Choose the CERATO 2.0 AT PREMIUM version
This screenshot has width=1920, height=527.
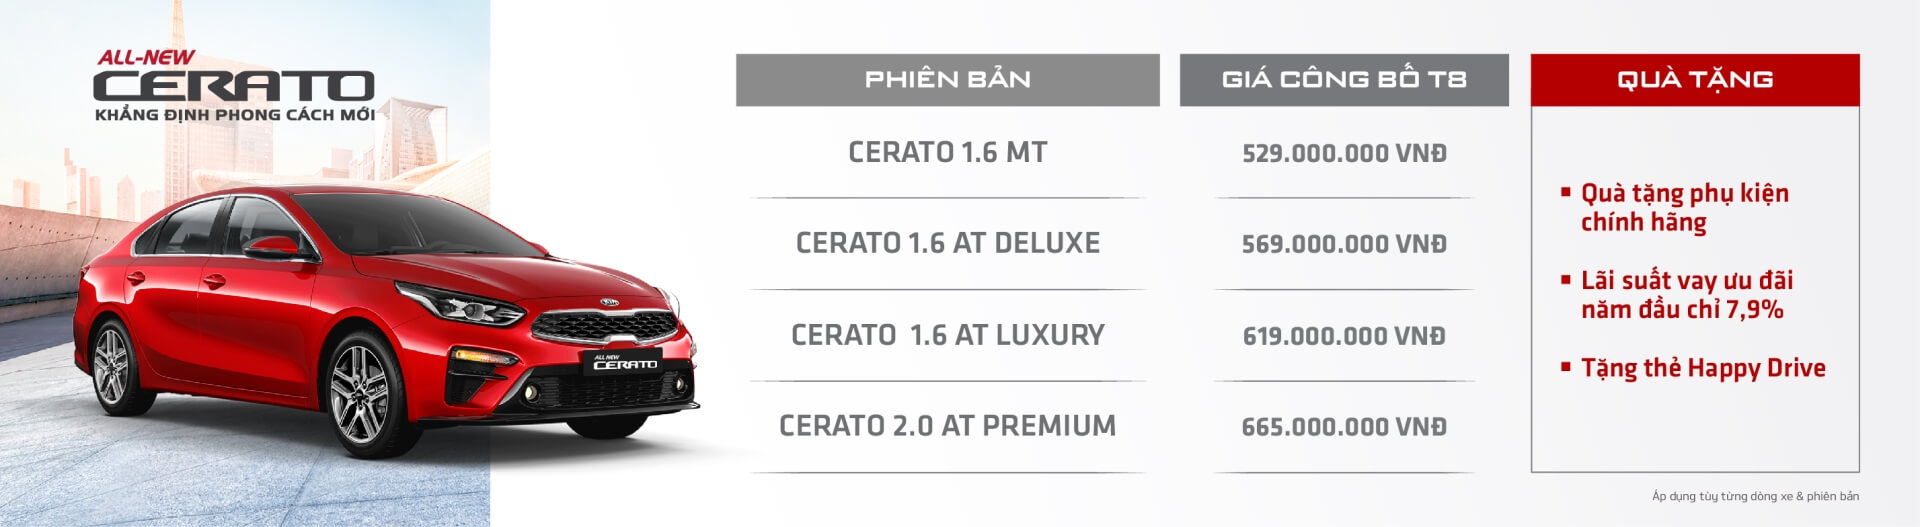pyautogui.click(x=947, y=426)
